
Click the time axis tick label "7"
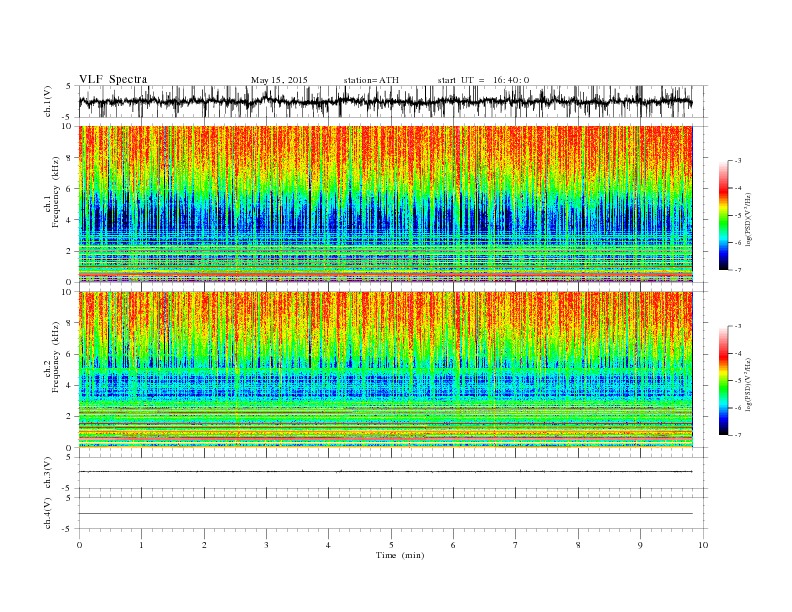point(516,545)
